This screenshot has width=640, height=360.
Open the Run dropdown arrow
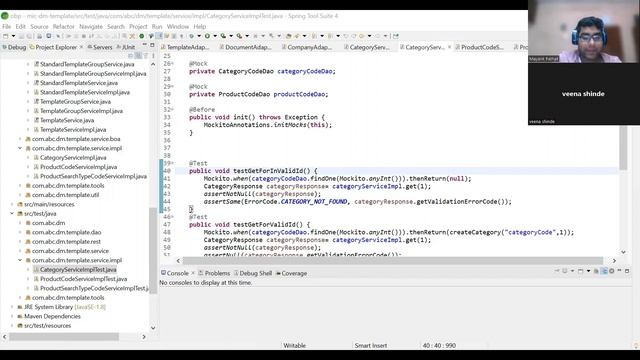point(215,36)
